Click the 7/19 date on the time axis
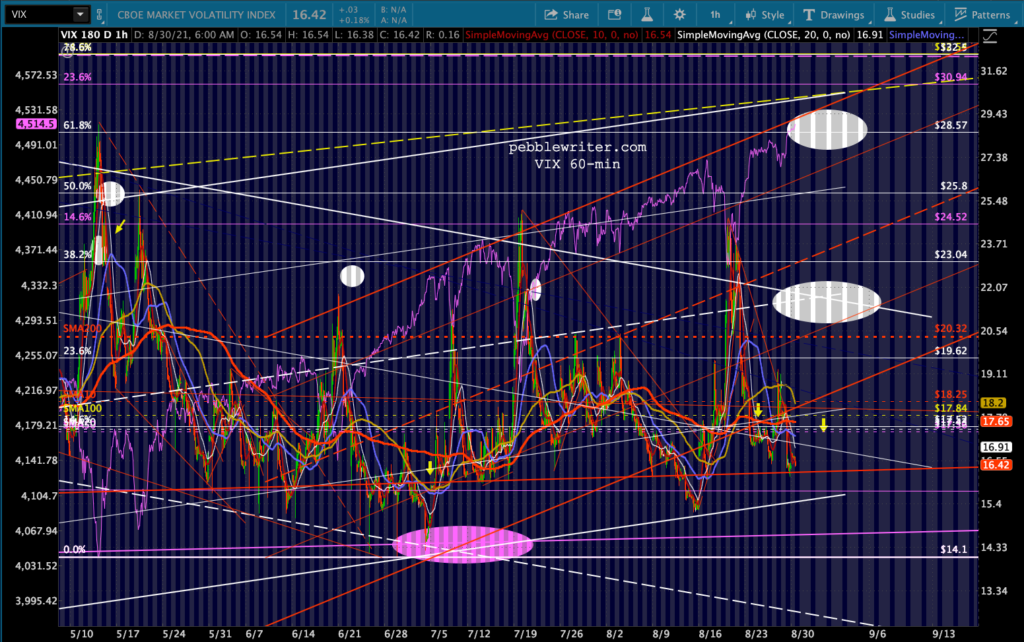The height and width of the screenshot is (642, 1024). click(525, 634)
